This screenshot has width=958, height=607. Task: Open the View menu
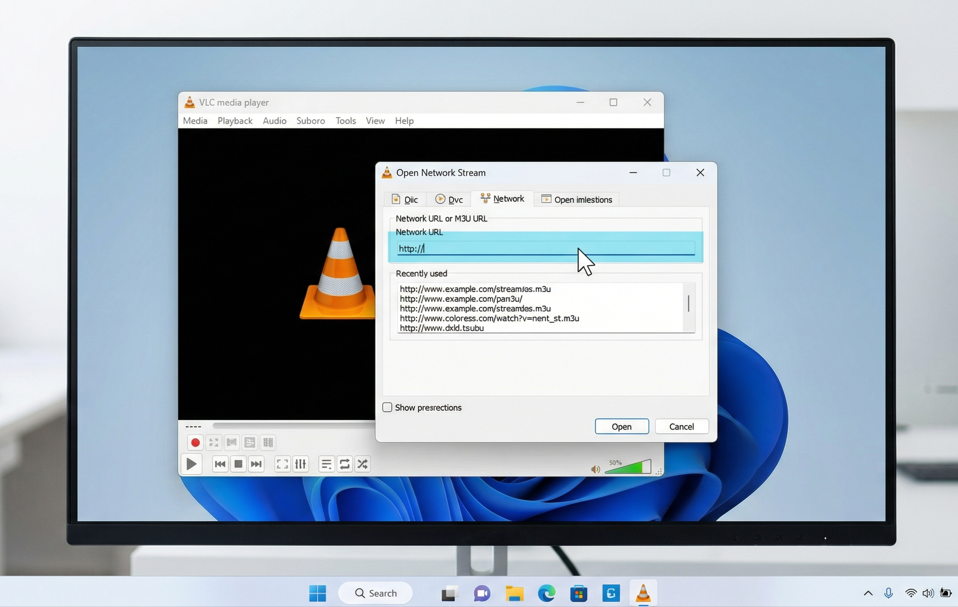[x=375, y=121]
